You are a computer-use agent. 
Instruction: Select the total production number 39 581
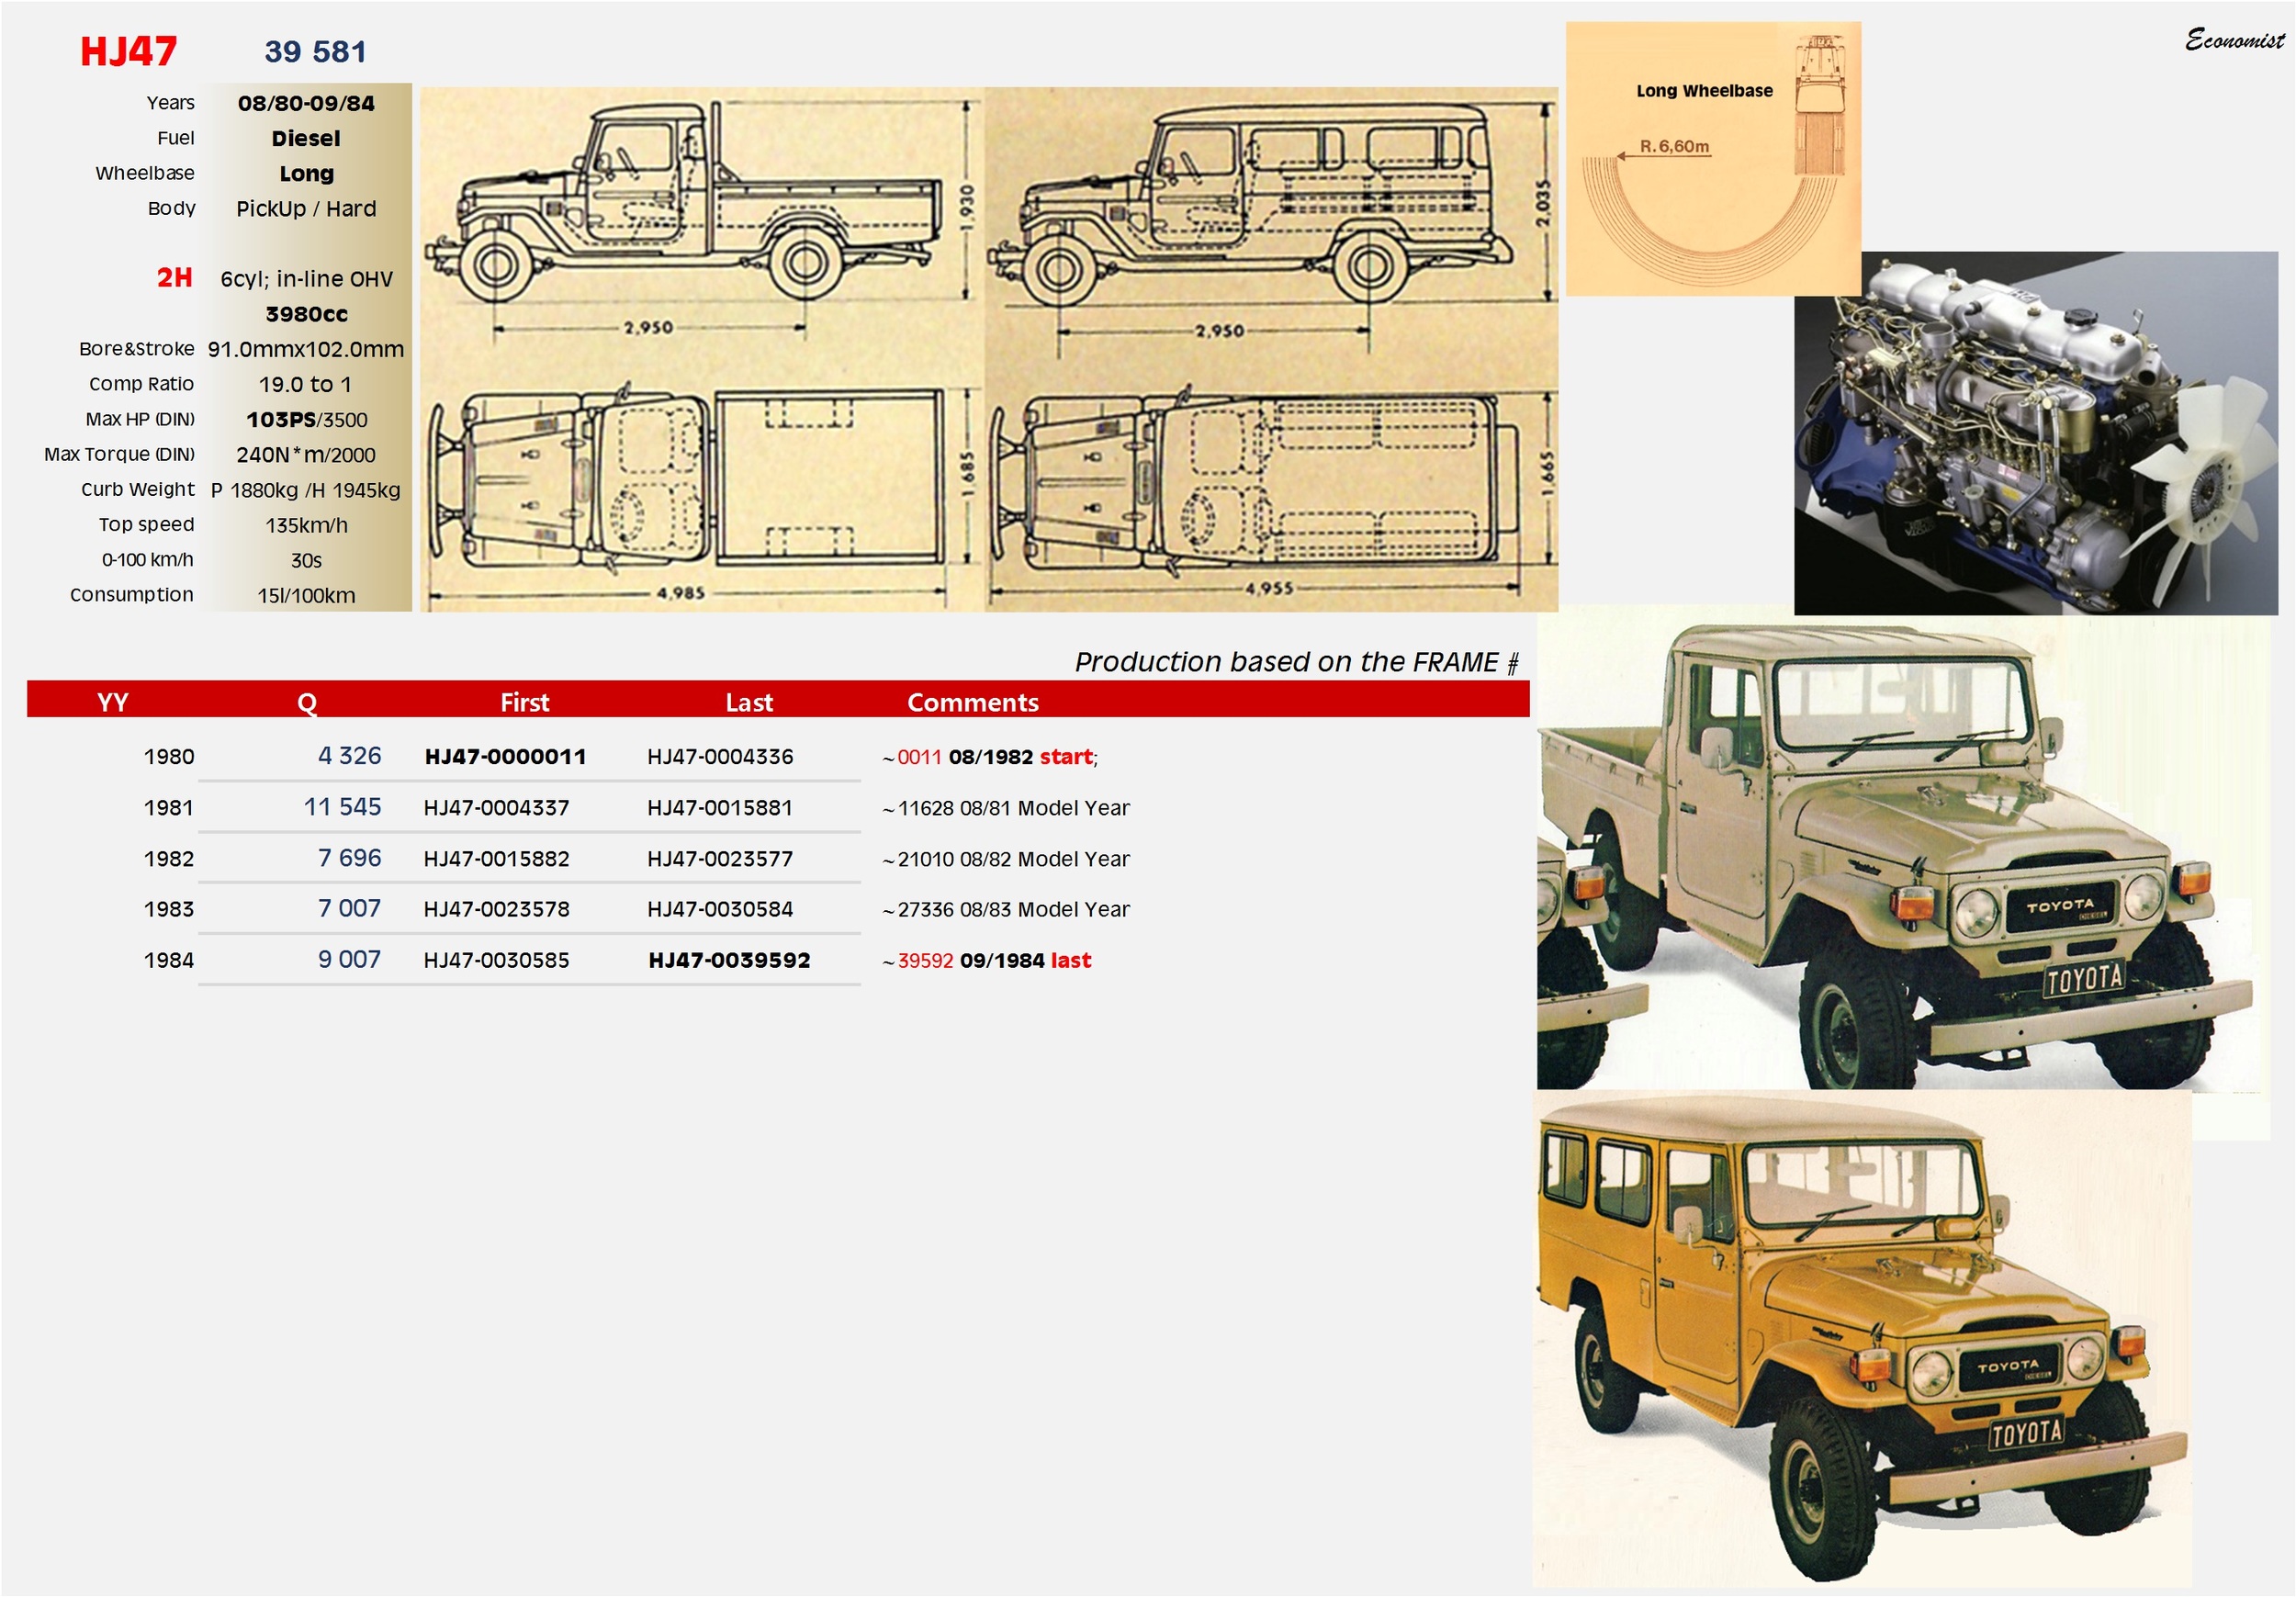click(x=315, y=52)
